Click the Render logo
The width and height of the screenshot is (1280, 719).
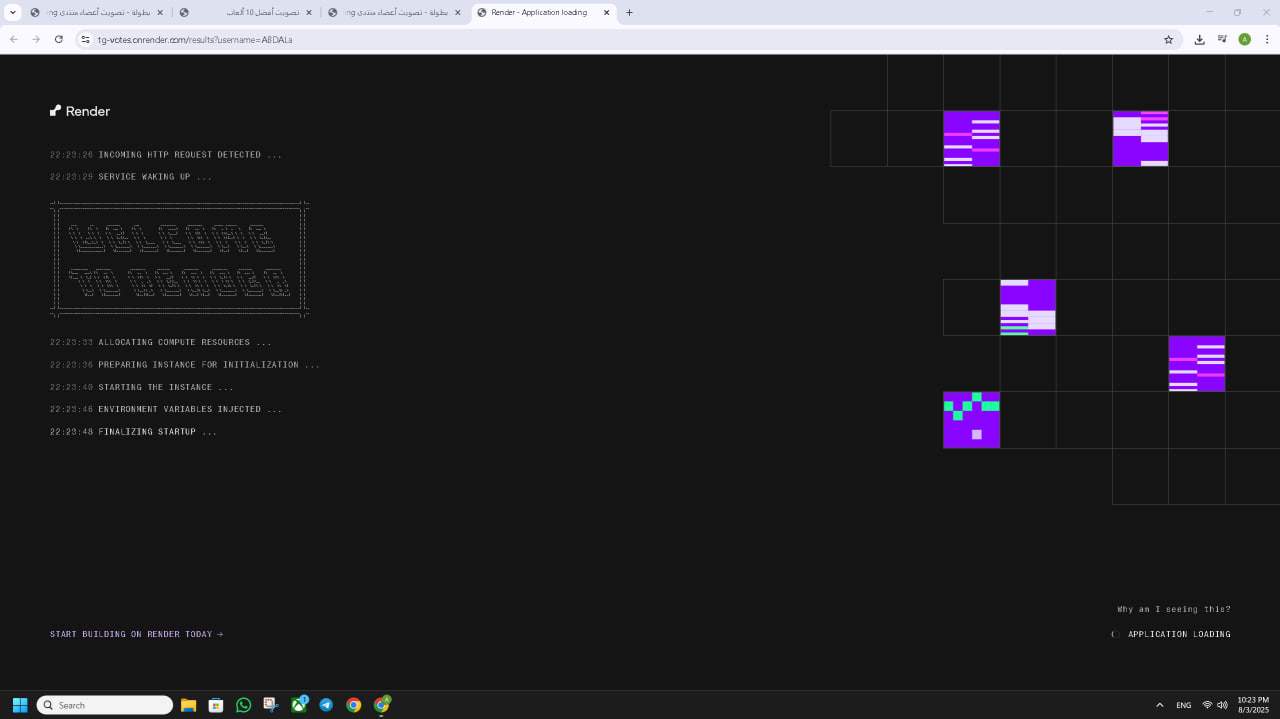80,111
